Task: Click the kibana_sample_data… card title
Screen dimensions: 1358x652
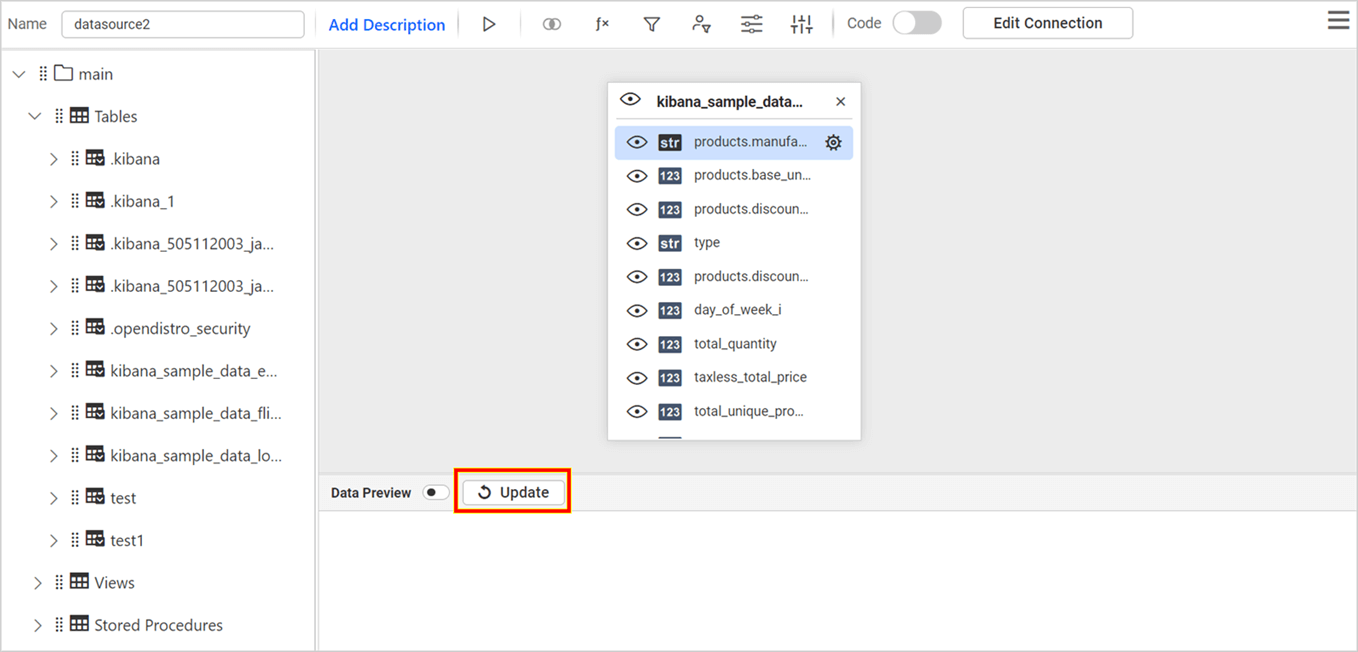Action: click(729, 102)
